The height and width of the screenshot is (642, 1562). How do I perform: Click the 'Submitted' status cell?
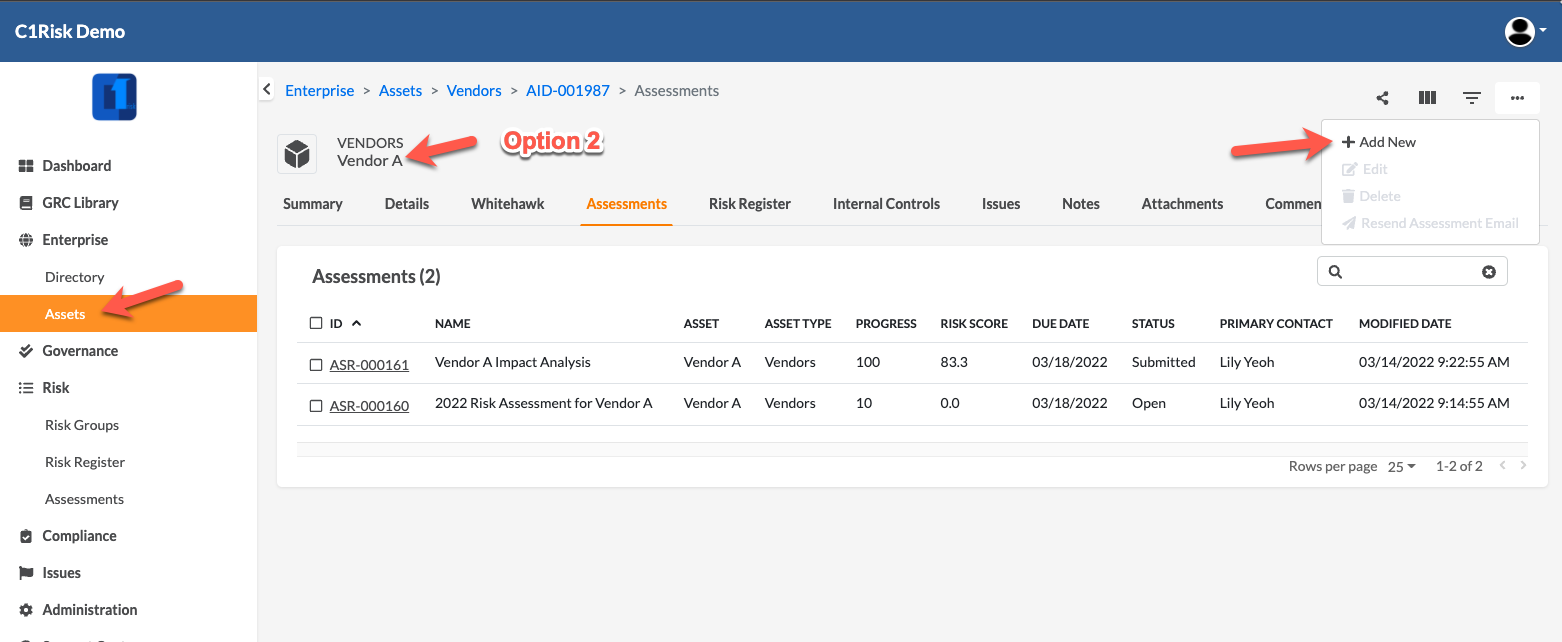[x=1164, y=362]
